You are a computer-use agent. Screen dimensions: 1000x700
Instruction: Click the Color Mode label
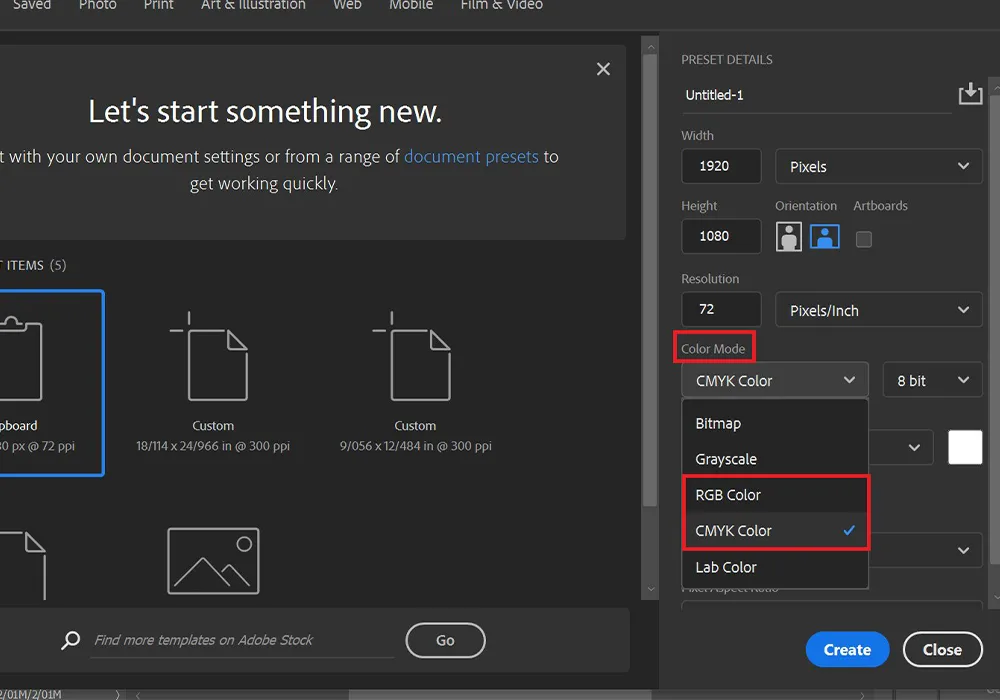click(x=713, y=349)
